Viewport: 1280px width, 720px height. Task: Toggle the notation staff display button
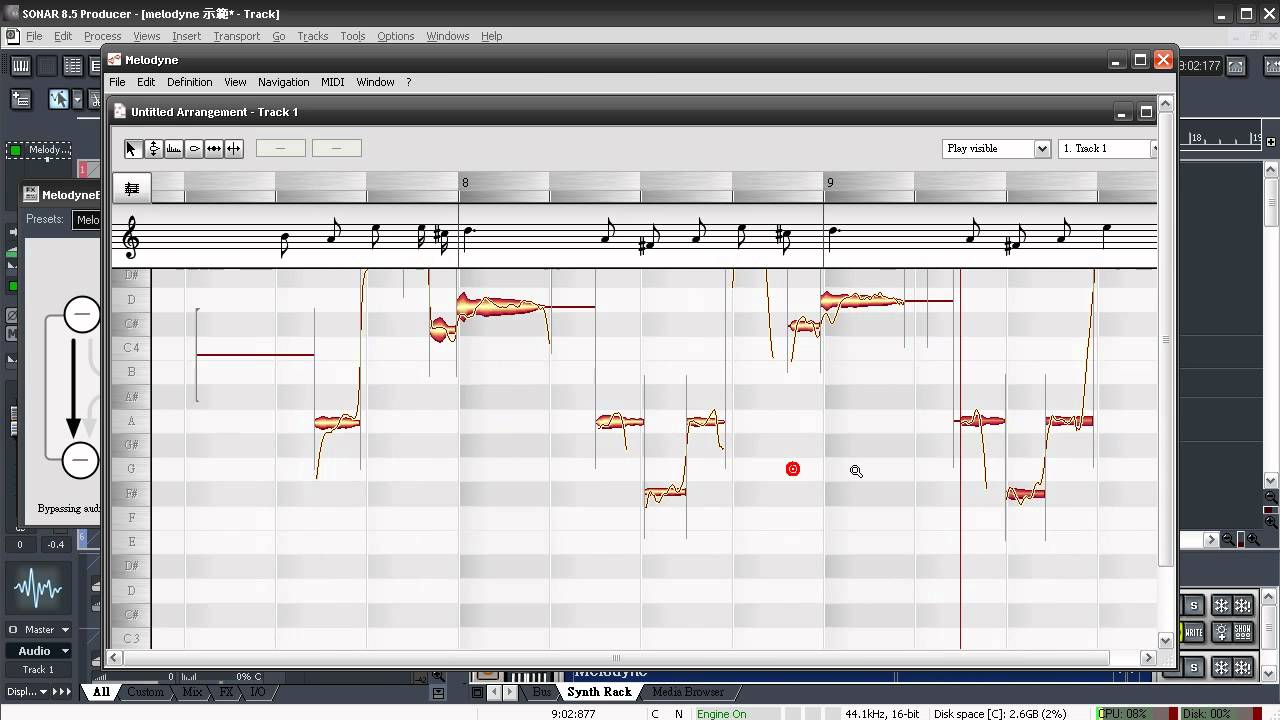click(131, 188)
